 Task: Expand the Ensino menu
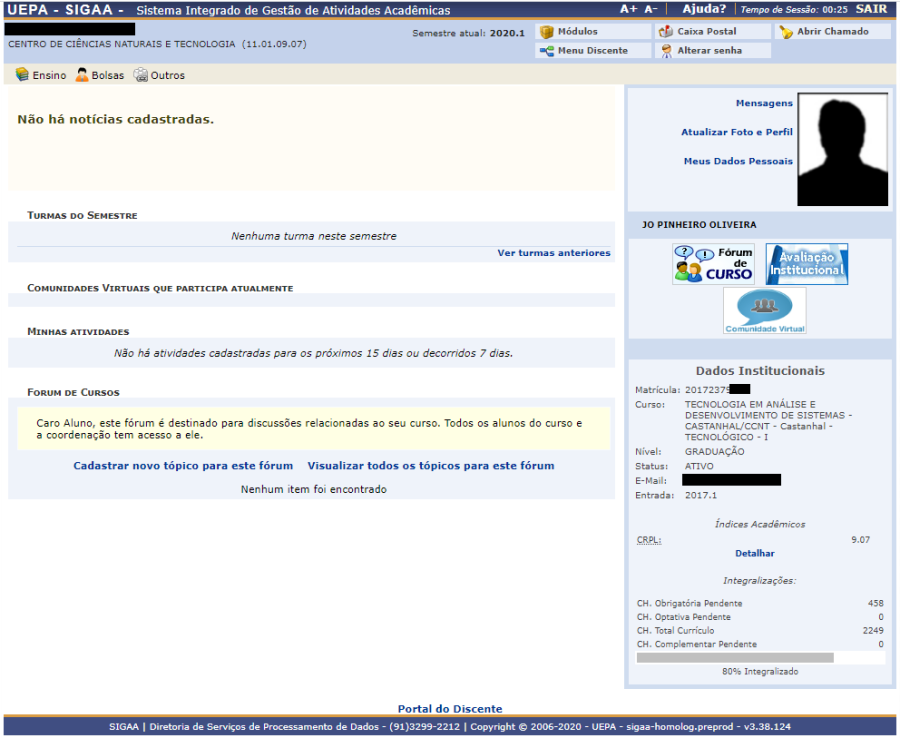point(41,75)
